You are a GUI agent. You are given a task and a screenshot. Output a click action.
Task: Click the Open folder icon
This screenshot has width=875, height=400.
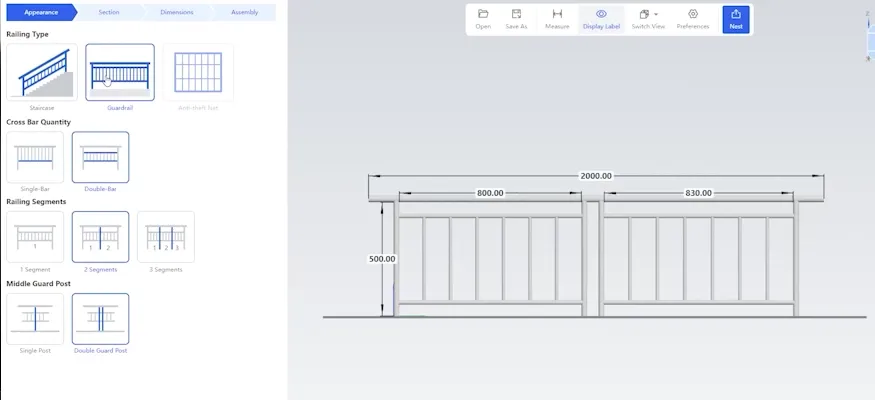pyautogui.click(x=483, y=15)
